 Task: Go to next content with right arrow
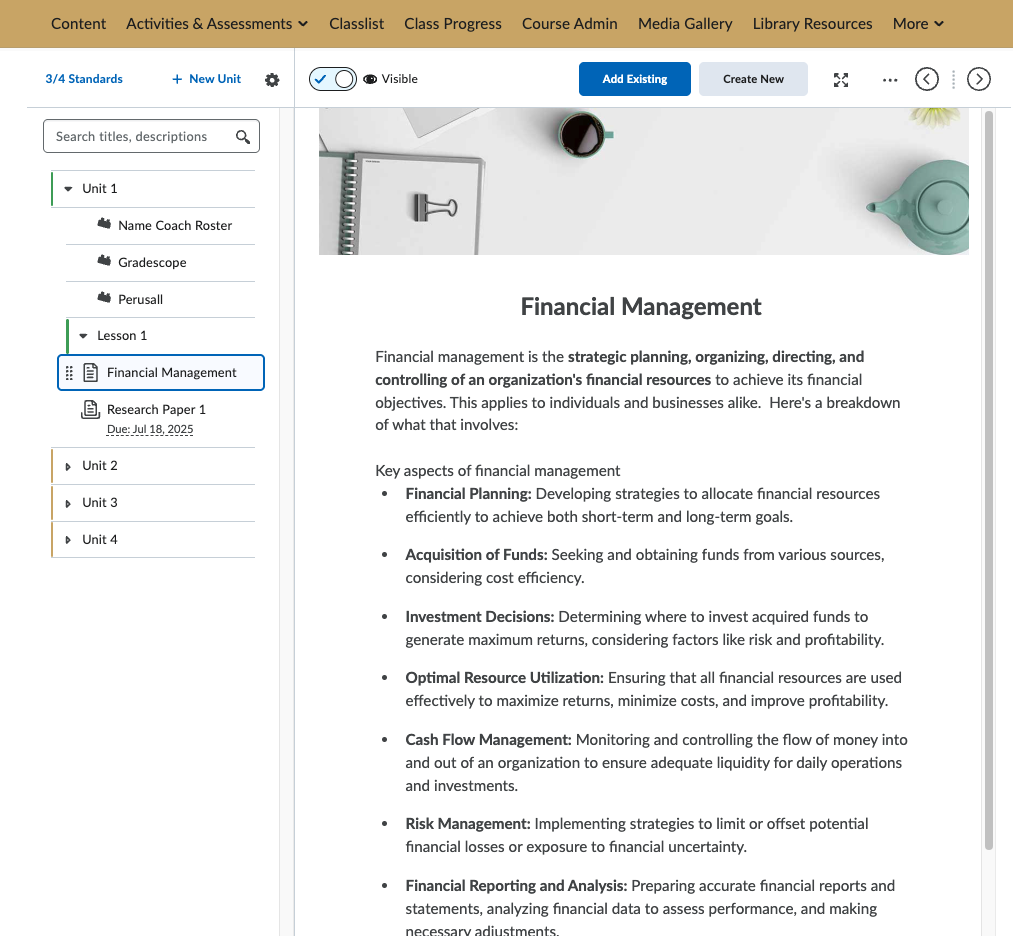pyautogui.click(x=979, y=79)
